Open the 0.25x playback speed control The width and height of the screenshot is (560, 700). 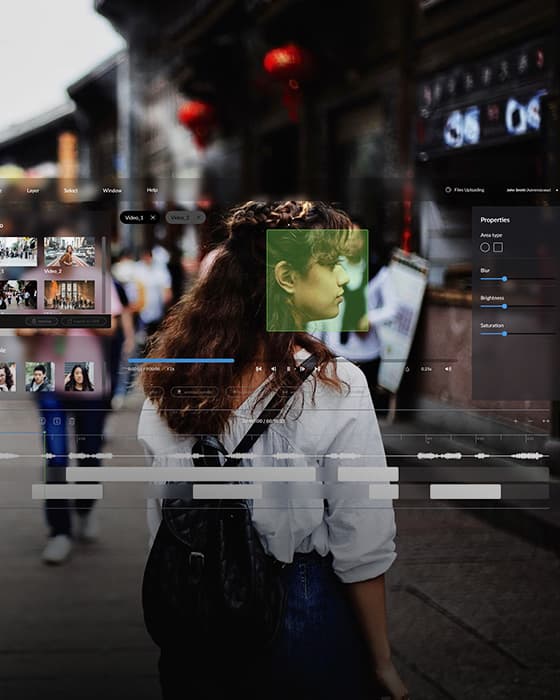[x=426, y=369]
